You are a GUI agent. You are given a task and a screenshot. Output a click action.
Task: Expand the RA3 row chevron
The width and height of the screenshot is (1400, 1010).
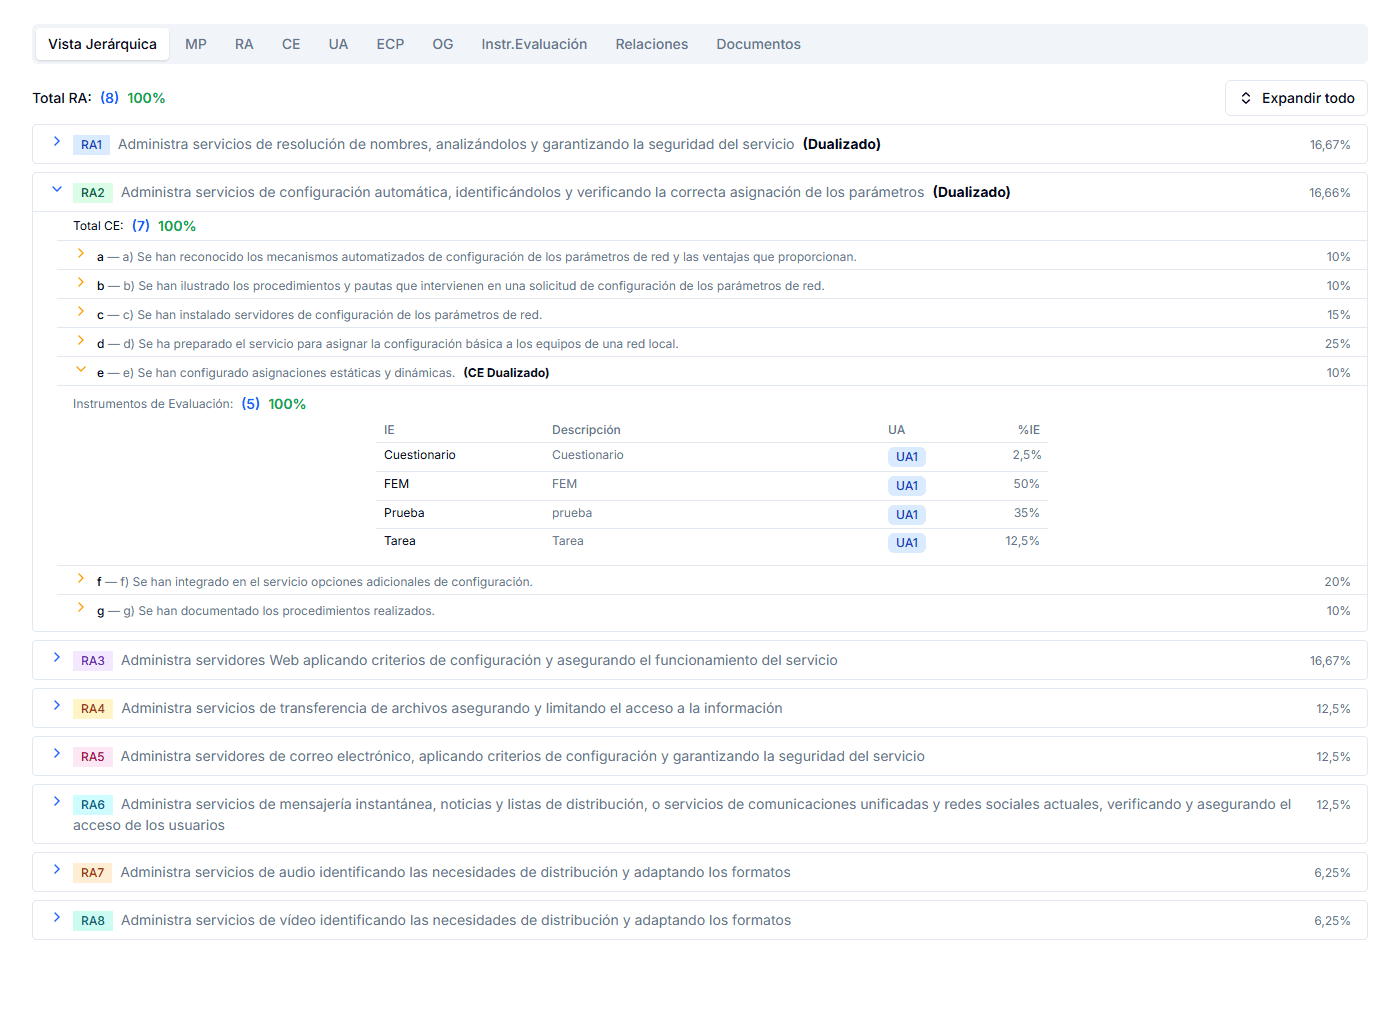[57, 658]
